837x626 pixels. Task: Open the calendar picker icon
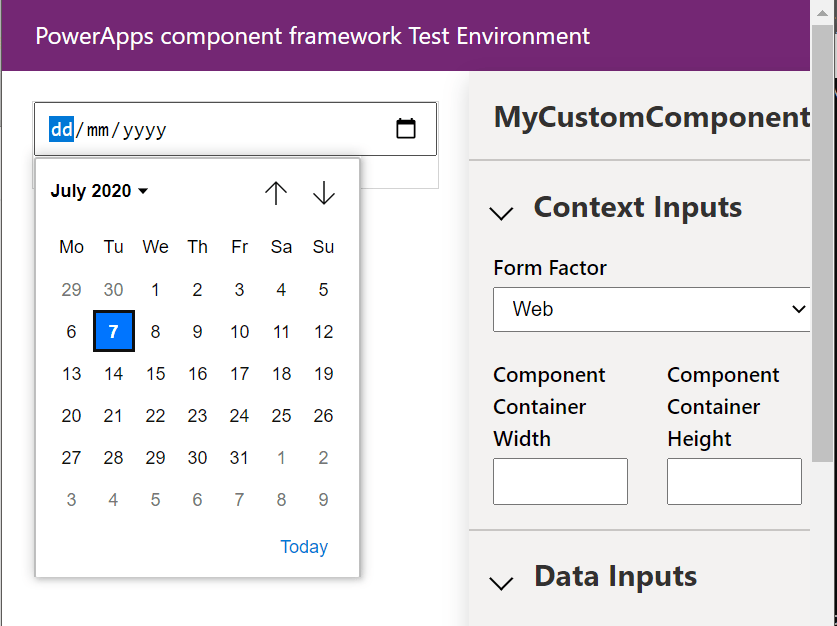click(406, 129)
